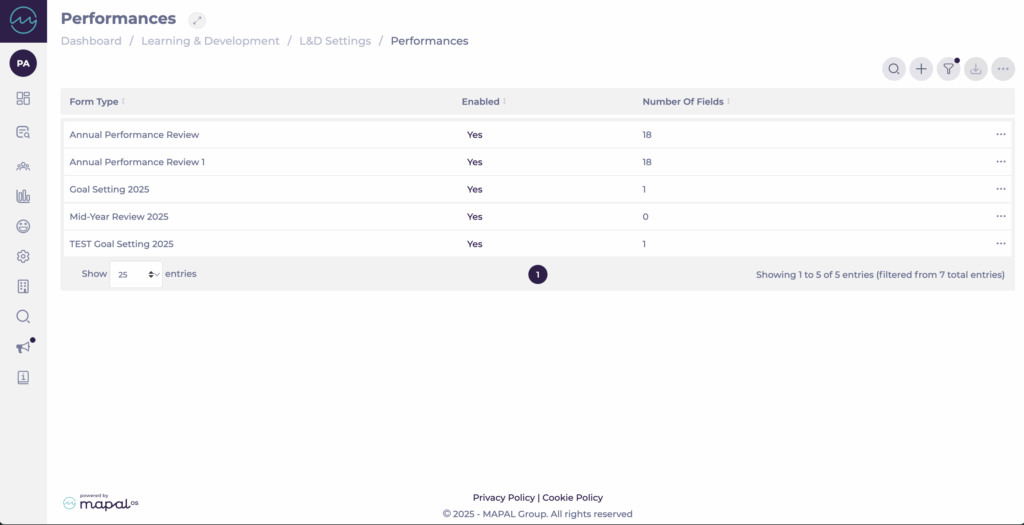This screenshot has width=1024, height=525.
Task: Click the plus icon to add performance form
Action: point(921,69)
